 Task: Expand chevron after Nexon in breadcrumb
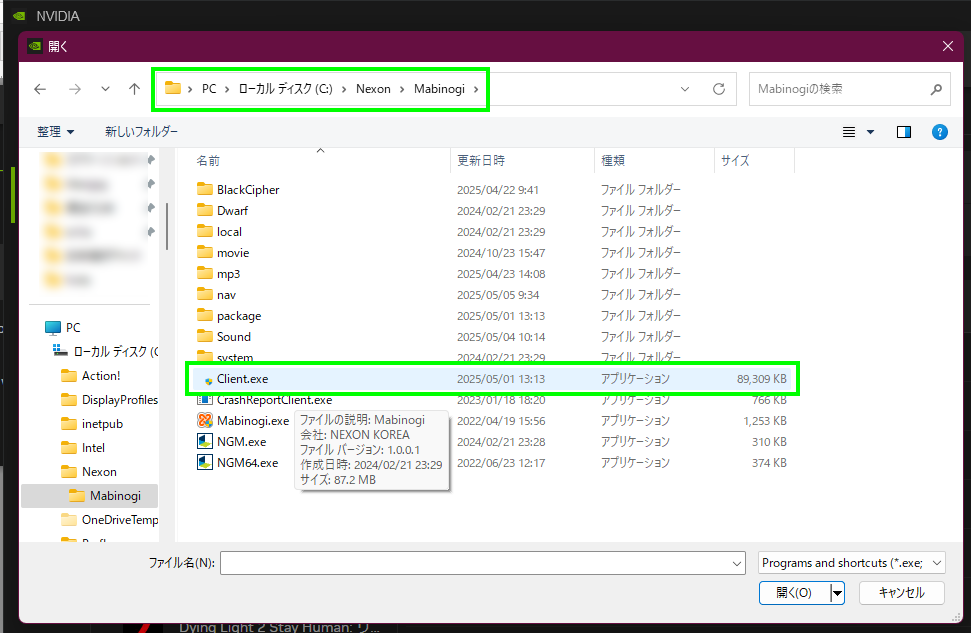402,89
